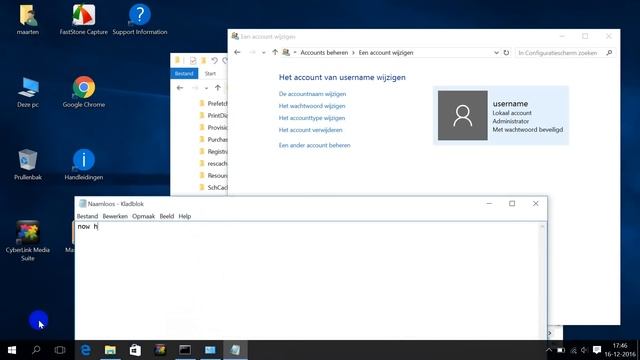Click Het account verwijderen link
Image resolution: width=640 pixels, height=360 pixels.
pyautogui.click(x=311, y=130)
